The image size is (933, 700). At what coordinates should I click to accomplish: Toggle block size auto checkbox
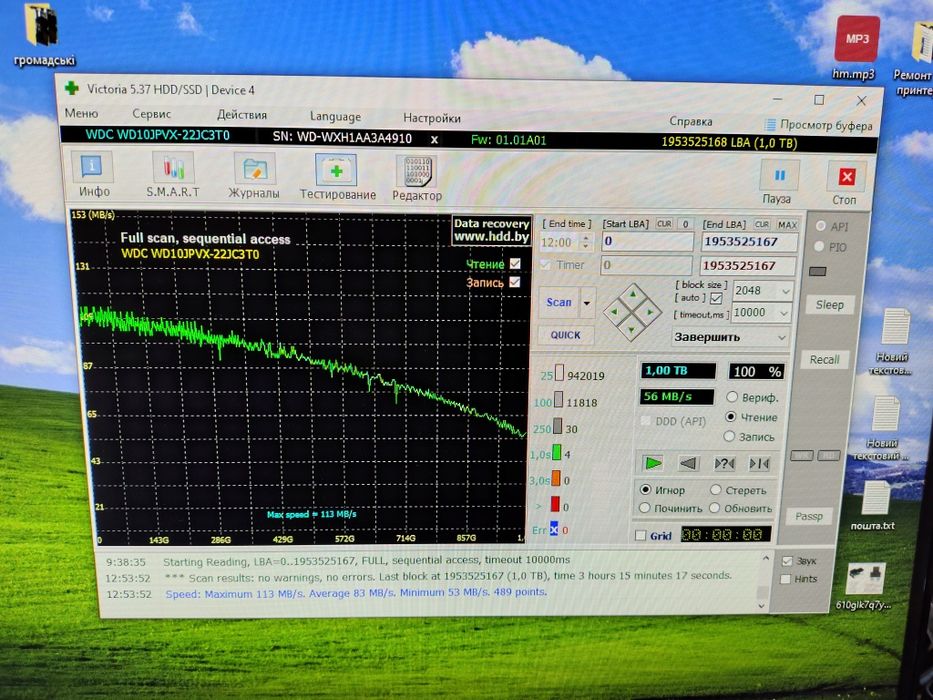click(x=716, y=298)
